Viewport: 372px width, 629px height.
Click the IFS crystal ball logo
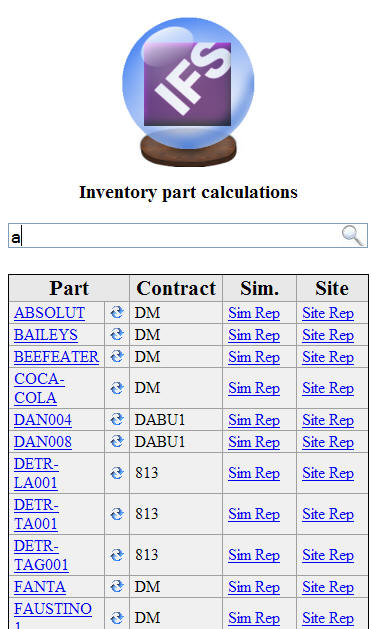(188, 92)
